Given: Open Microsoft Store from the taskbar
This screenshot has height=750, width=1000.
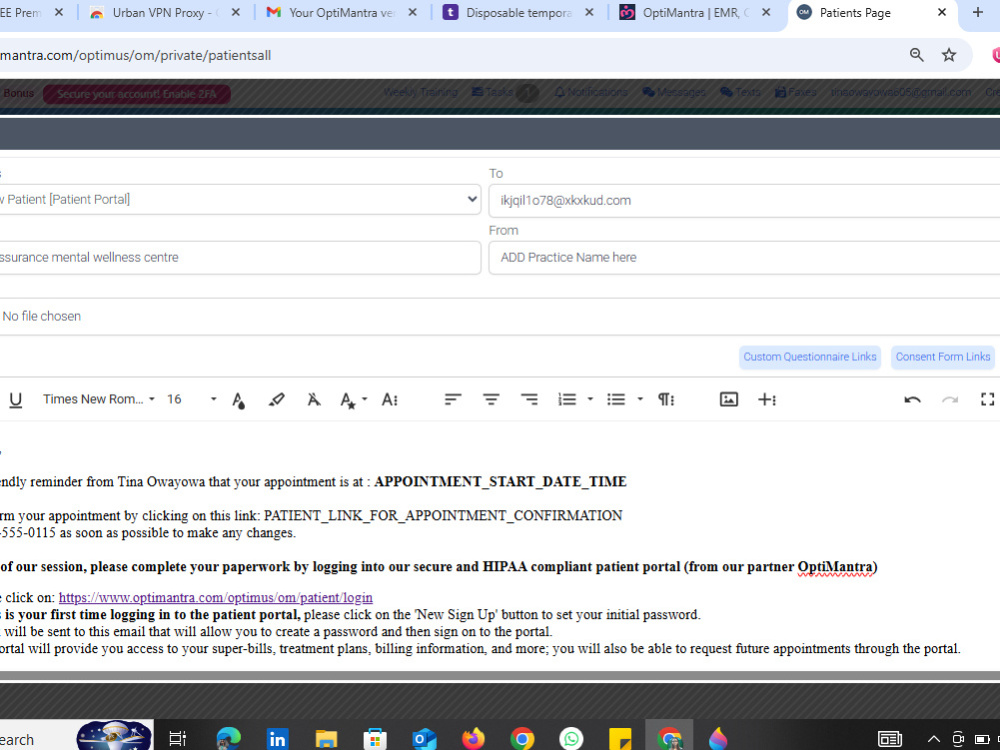Looking at the screenshot, I should point(375,739).
